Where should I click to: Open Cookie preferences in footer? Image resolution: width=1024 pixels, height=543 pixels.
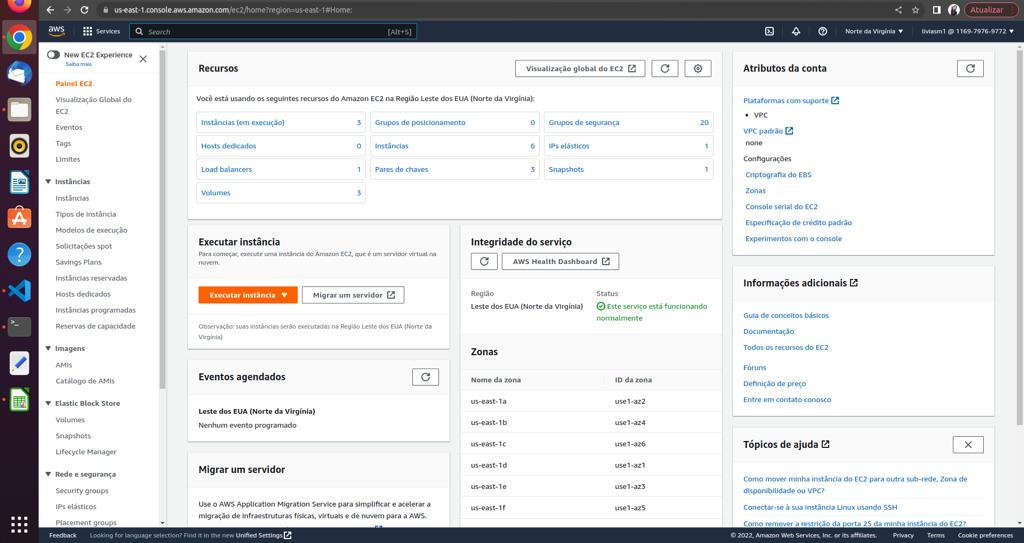985,536
